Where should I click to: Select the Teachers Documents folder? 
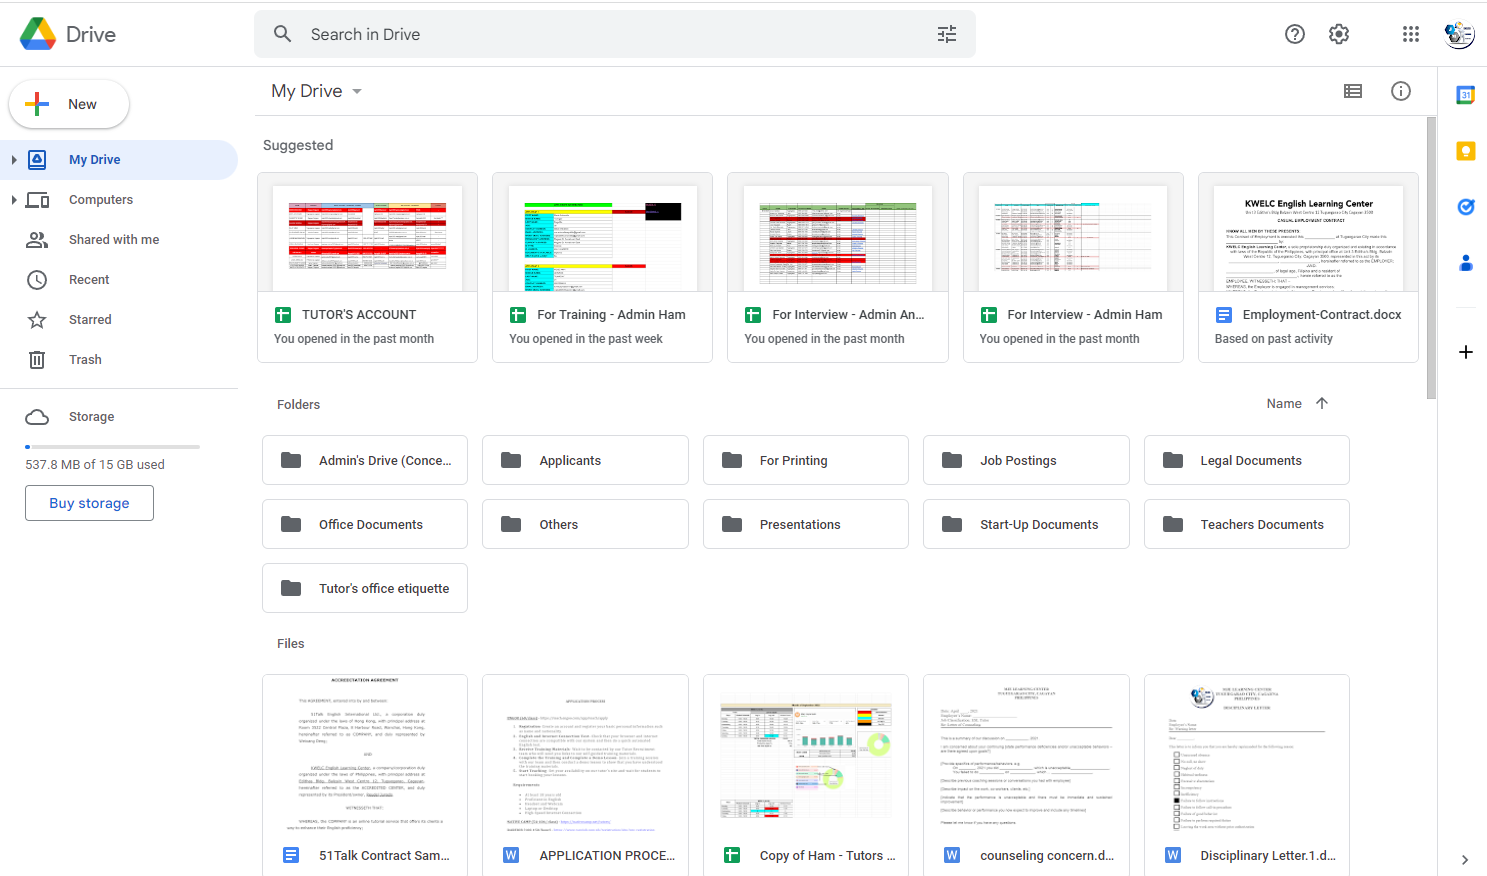[1247, 524]
